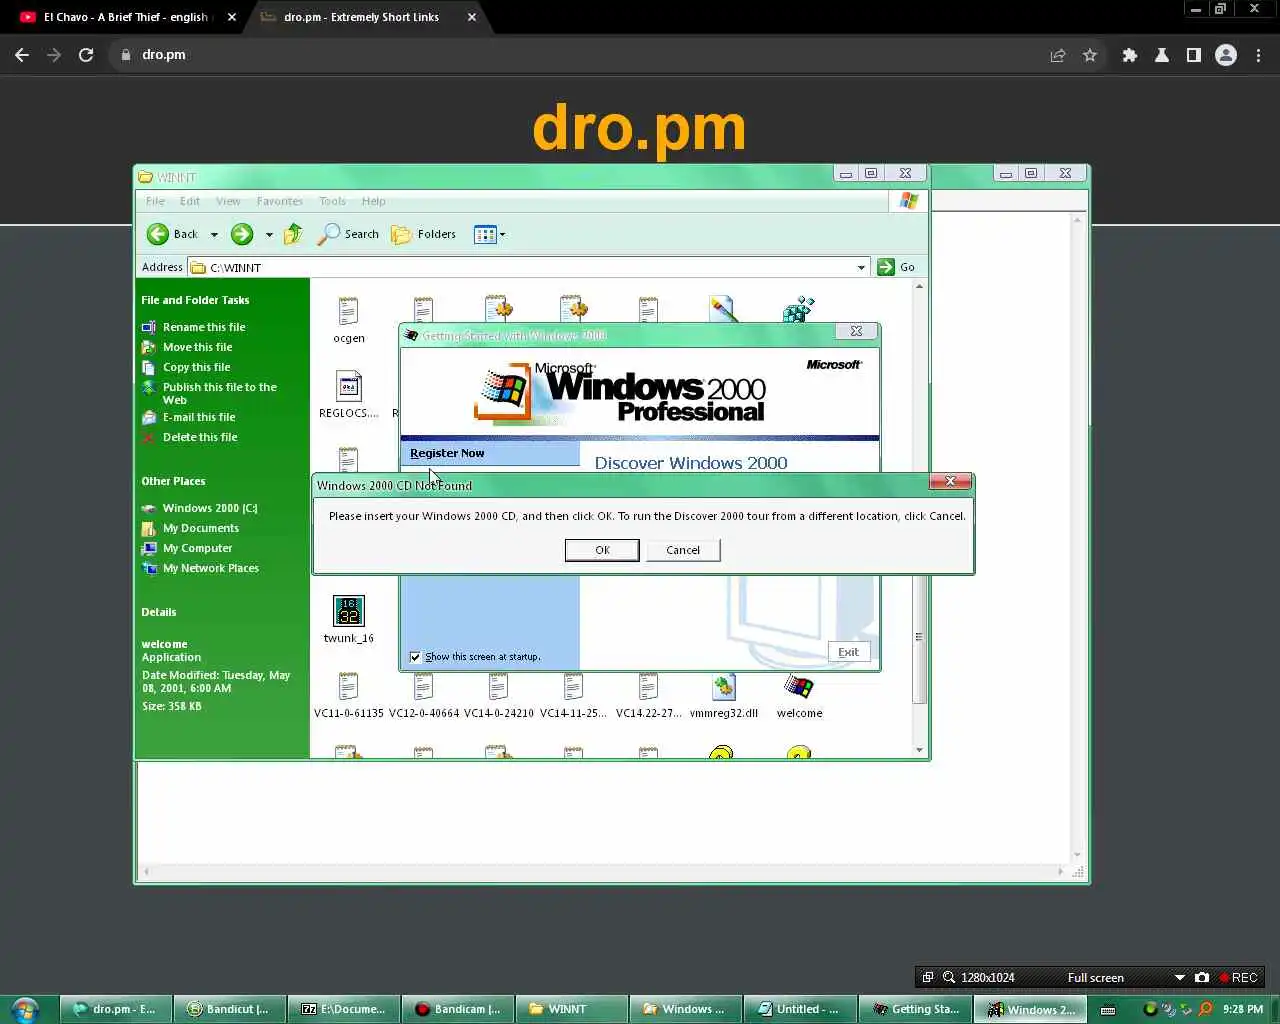This screenshot has width=1280, height=1024.
Task: Reload the dro.pm browser page
Action: 86,55
